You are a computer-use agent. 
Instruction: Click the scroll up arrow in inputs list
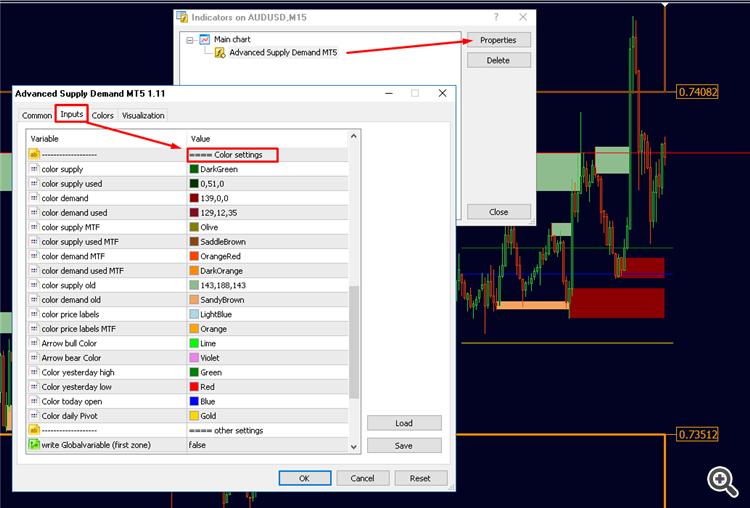[x=353, y=136]
